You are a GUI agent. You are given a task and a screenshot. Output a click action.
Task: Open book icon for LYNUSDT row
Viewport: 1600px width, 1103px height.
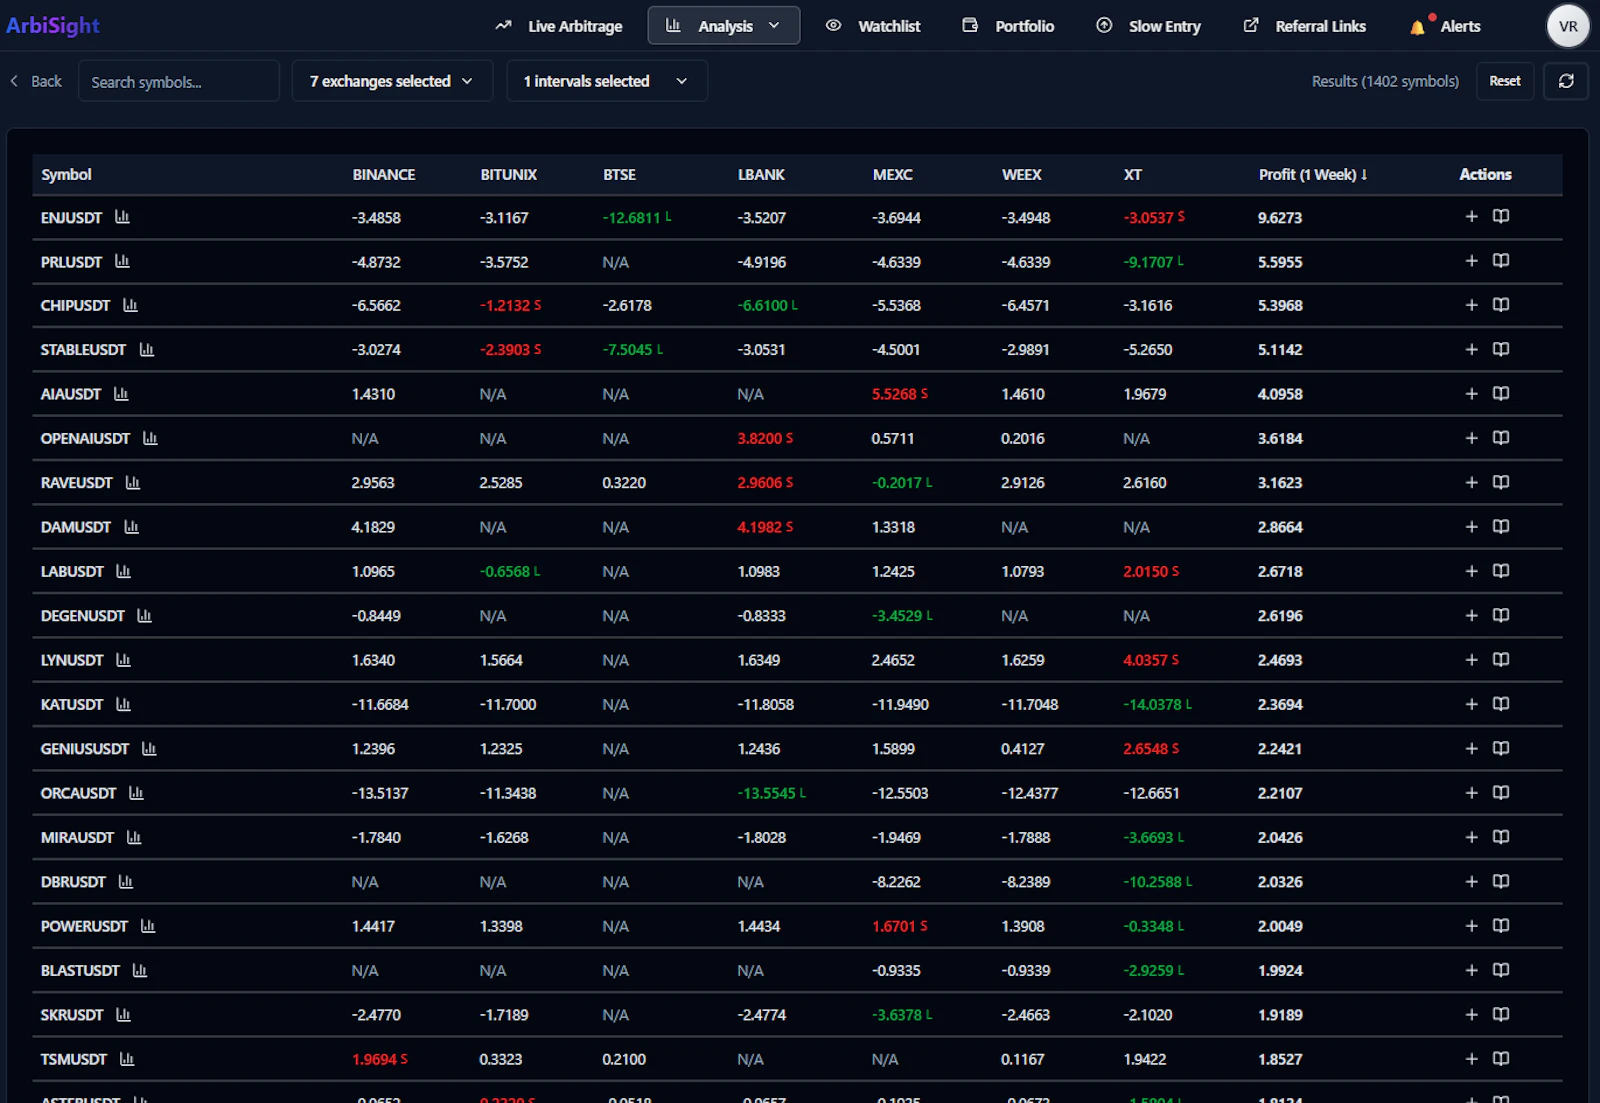tap(1501, 660)
